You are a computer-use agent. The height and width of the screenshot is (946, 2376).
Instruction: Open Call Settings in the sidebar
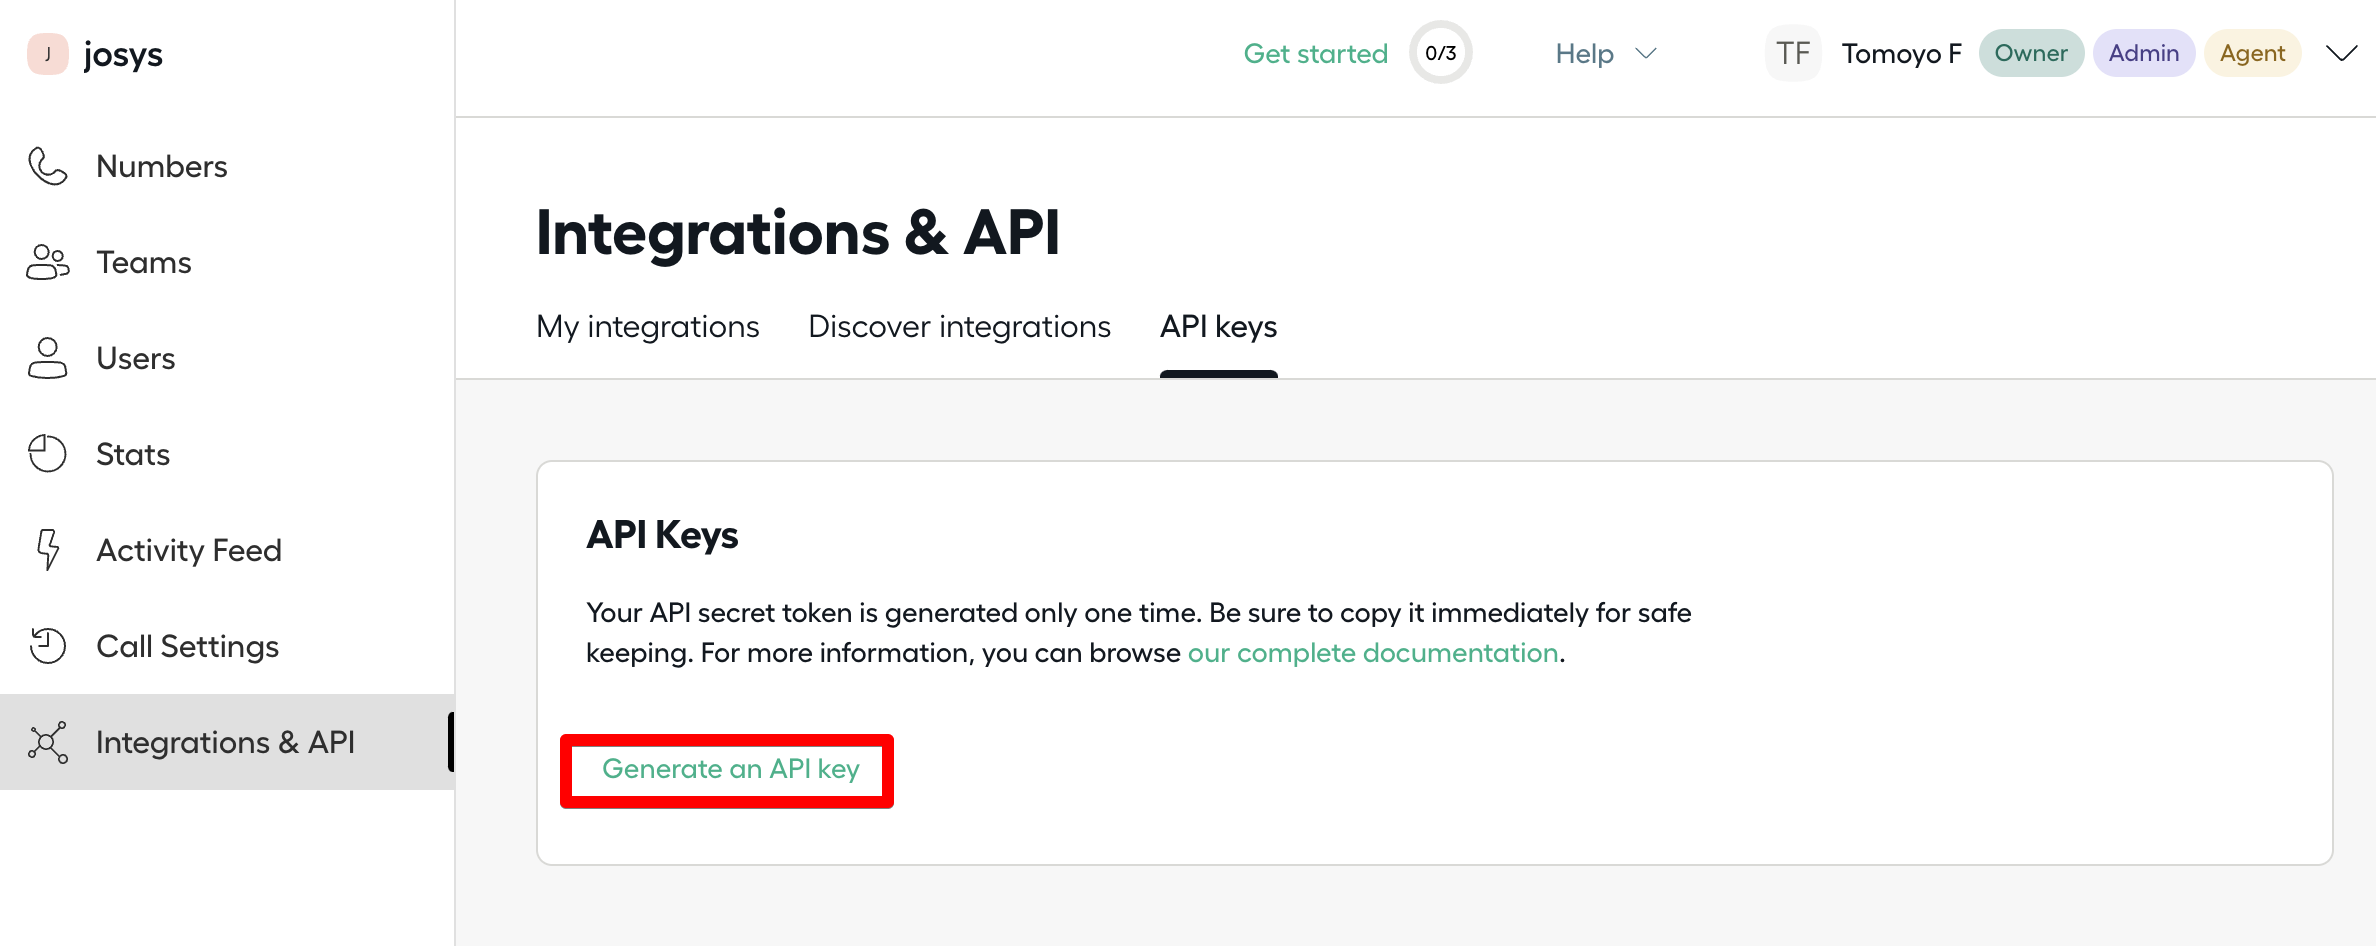click(187, 646)
